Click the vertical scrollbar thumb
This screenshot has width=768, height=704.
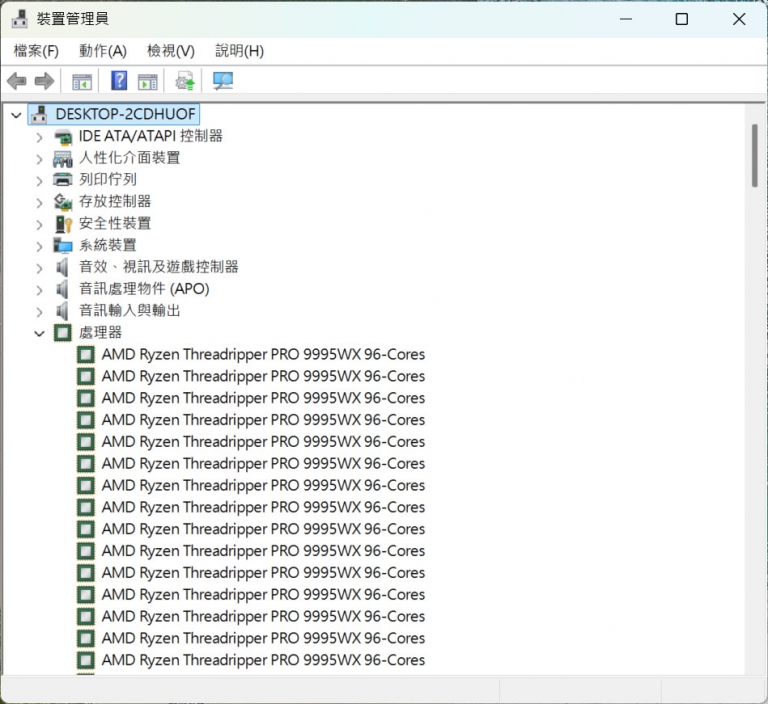click(x=755, y=155)
